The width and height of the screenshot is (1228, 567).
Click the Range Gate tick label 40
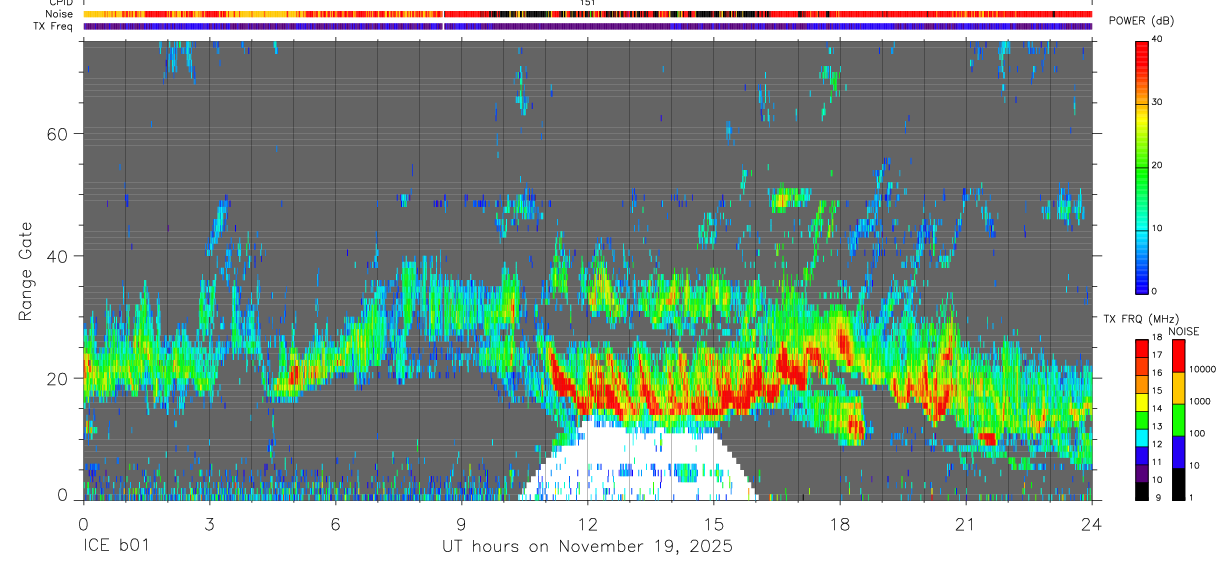coord(56,256)
